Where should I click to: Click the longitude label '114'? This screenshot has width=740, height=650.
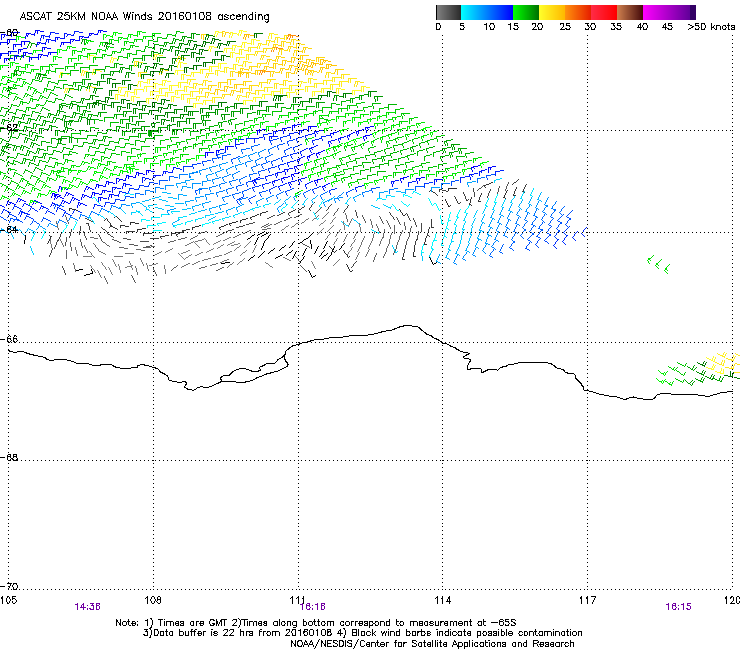tap(443, 599)
